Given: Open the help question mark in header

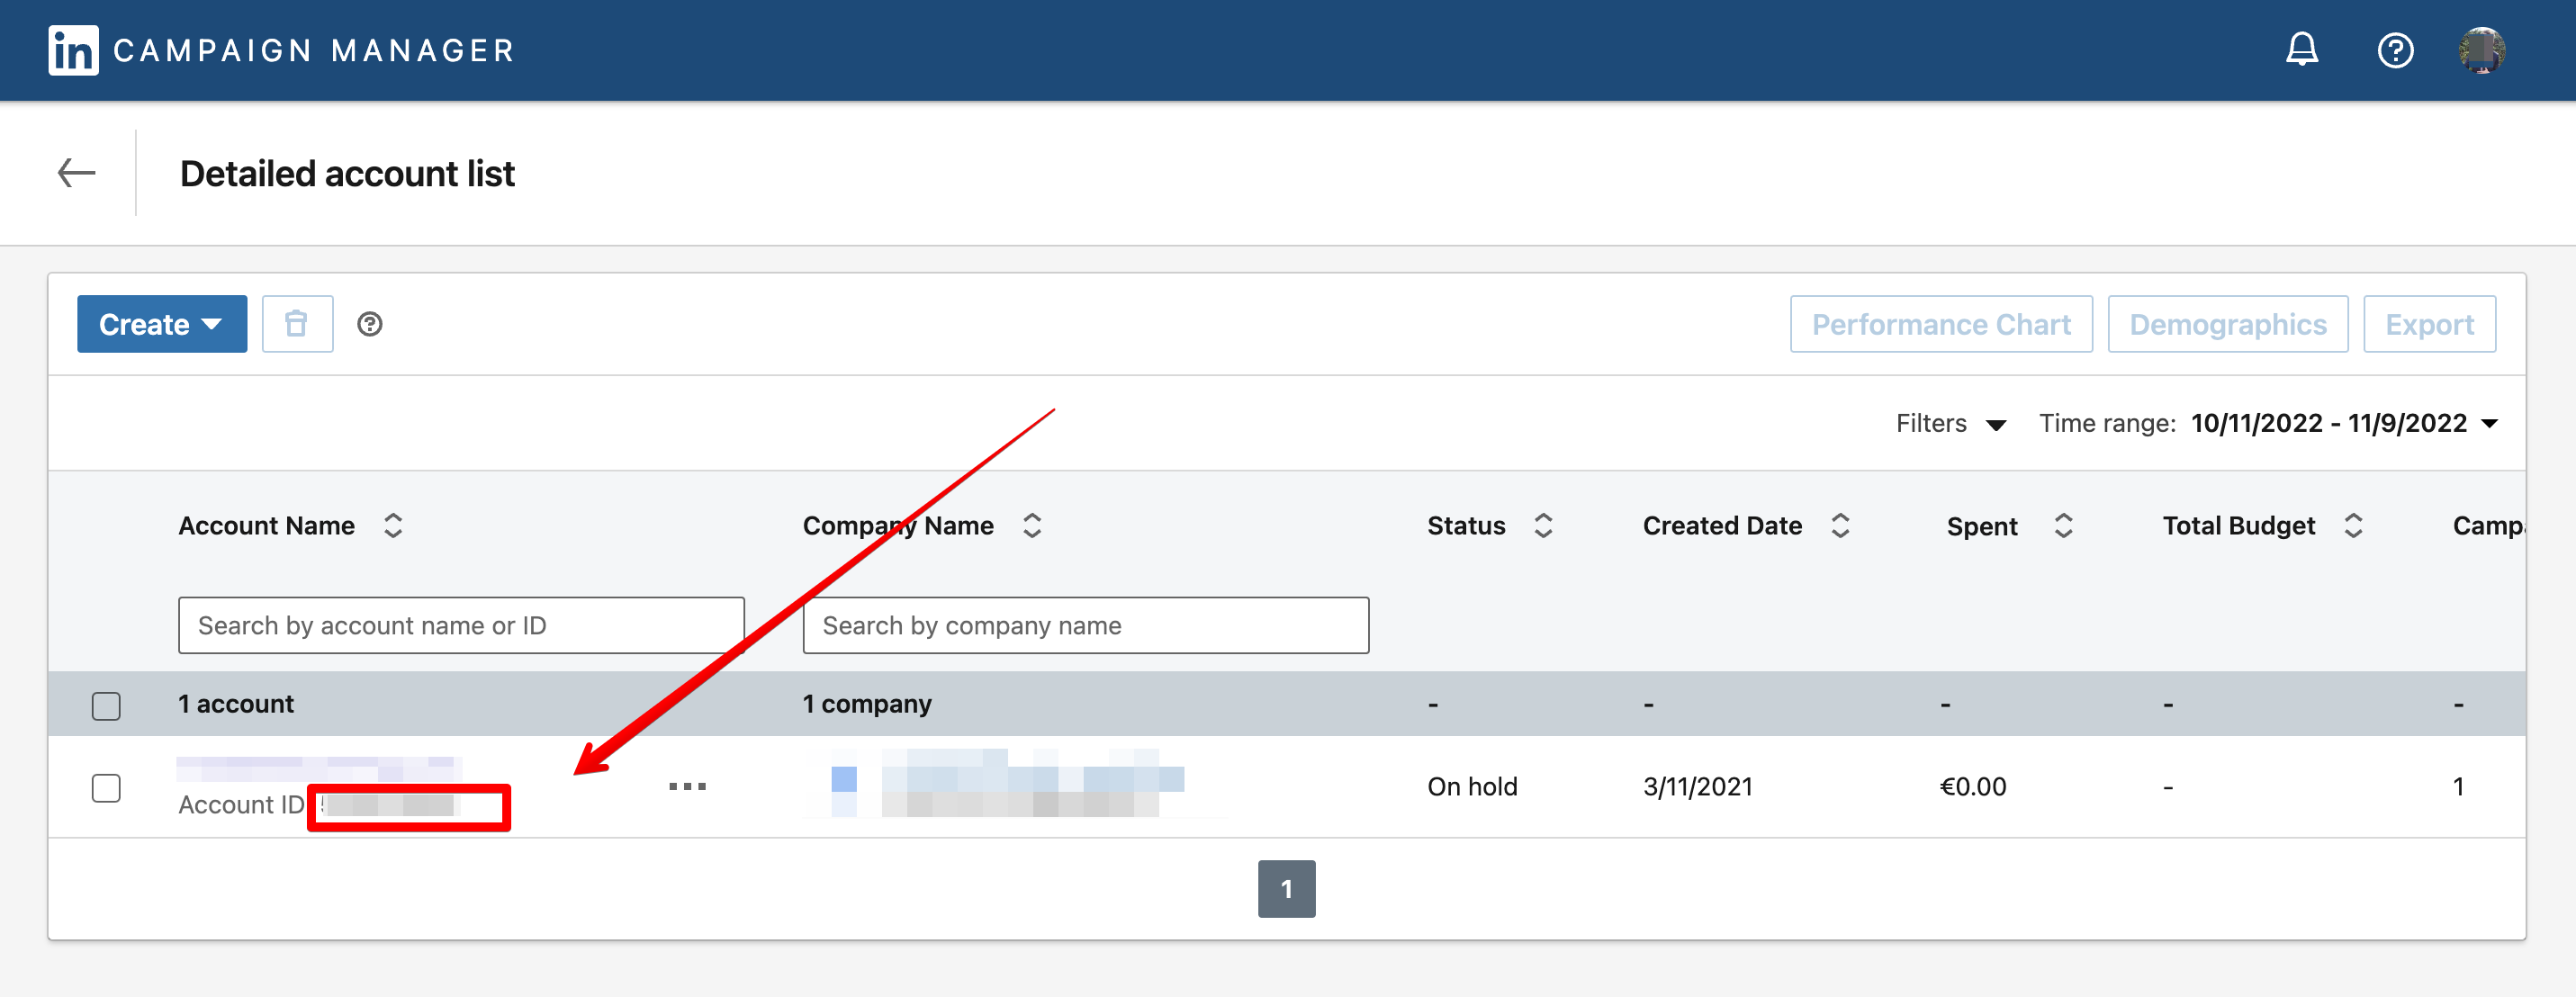Looking at the screenshot, I should (x=2395, y=50).
